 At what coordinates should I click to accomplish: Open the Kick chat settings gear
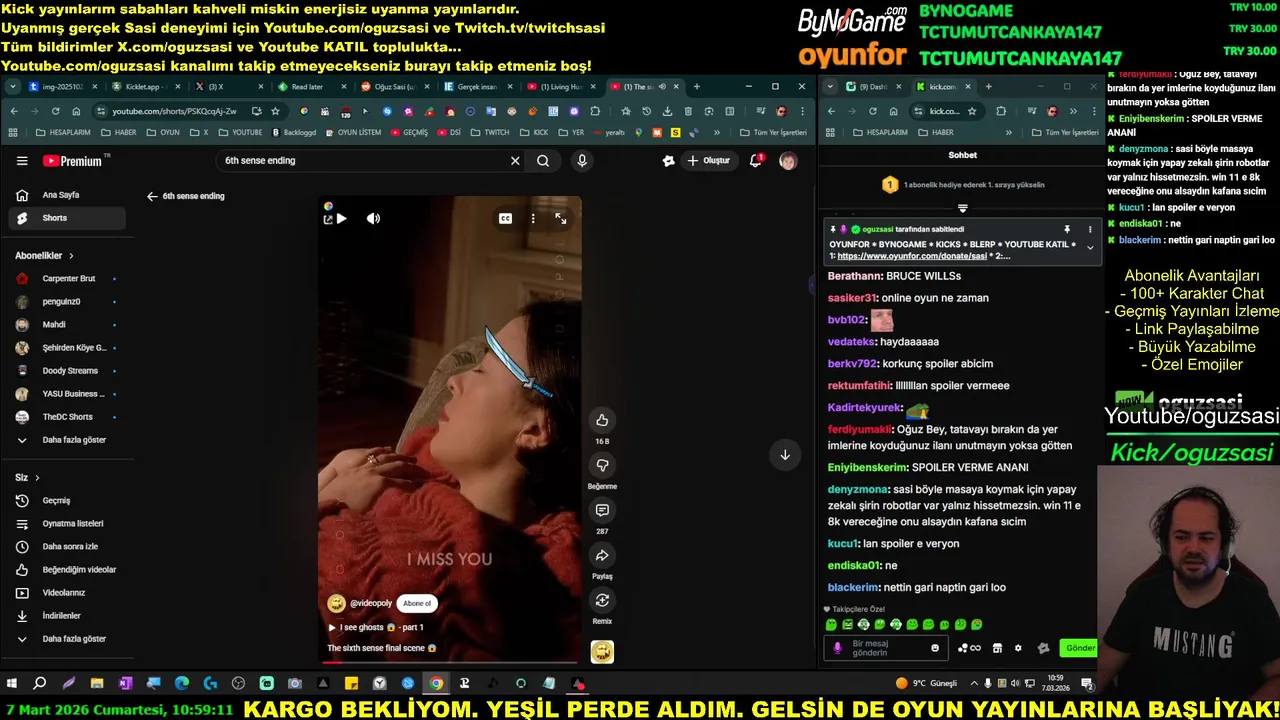[1018, 648]
